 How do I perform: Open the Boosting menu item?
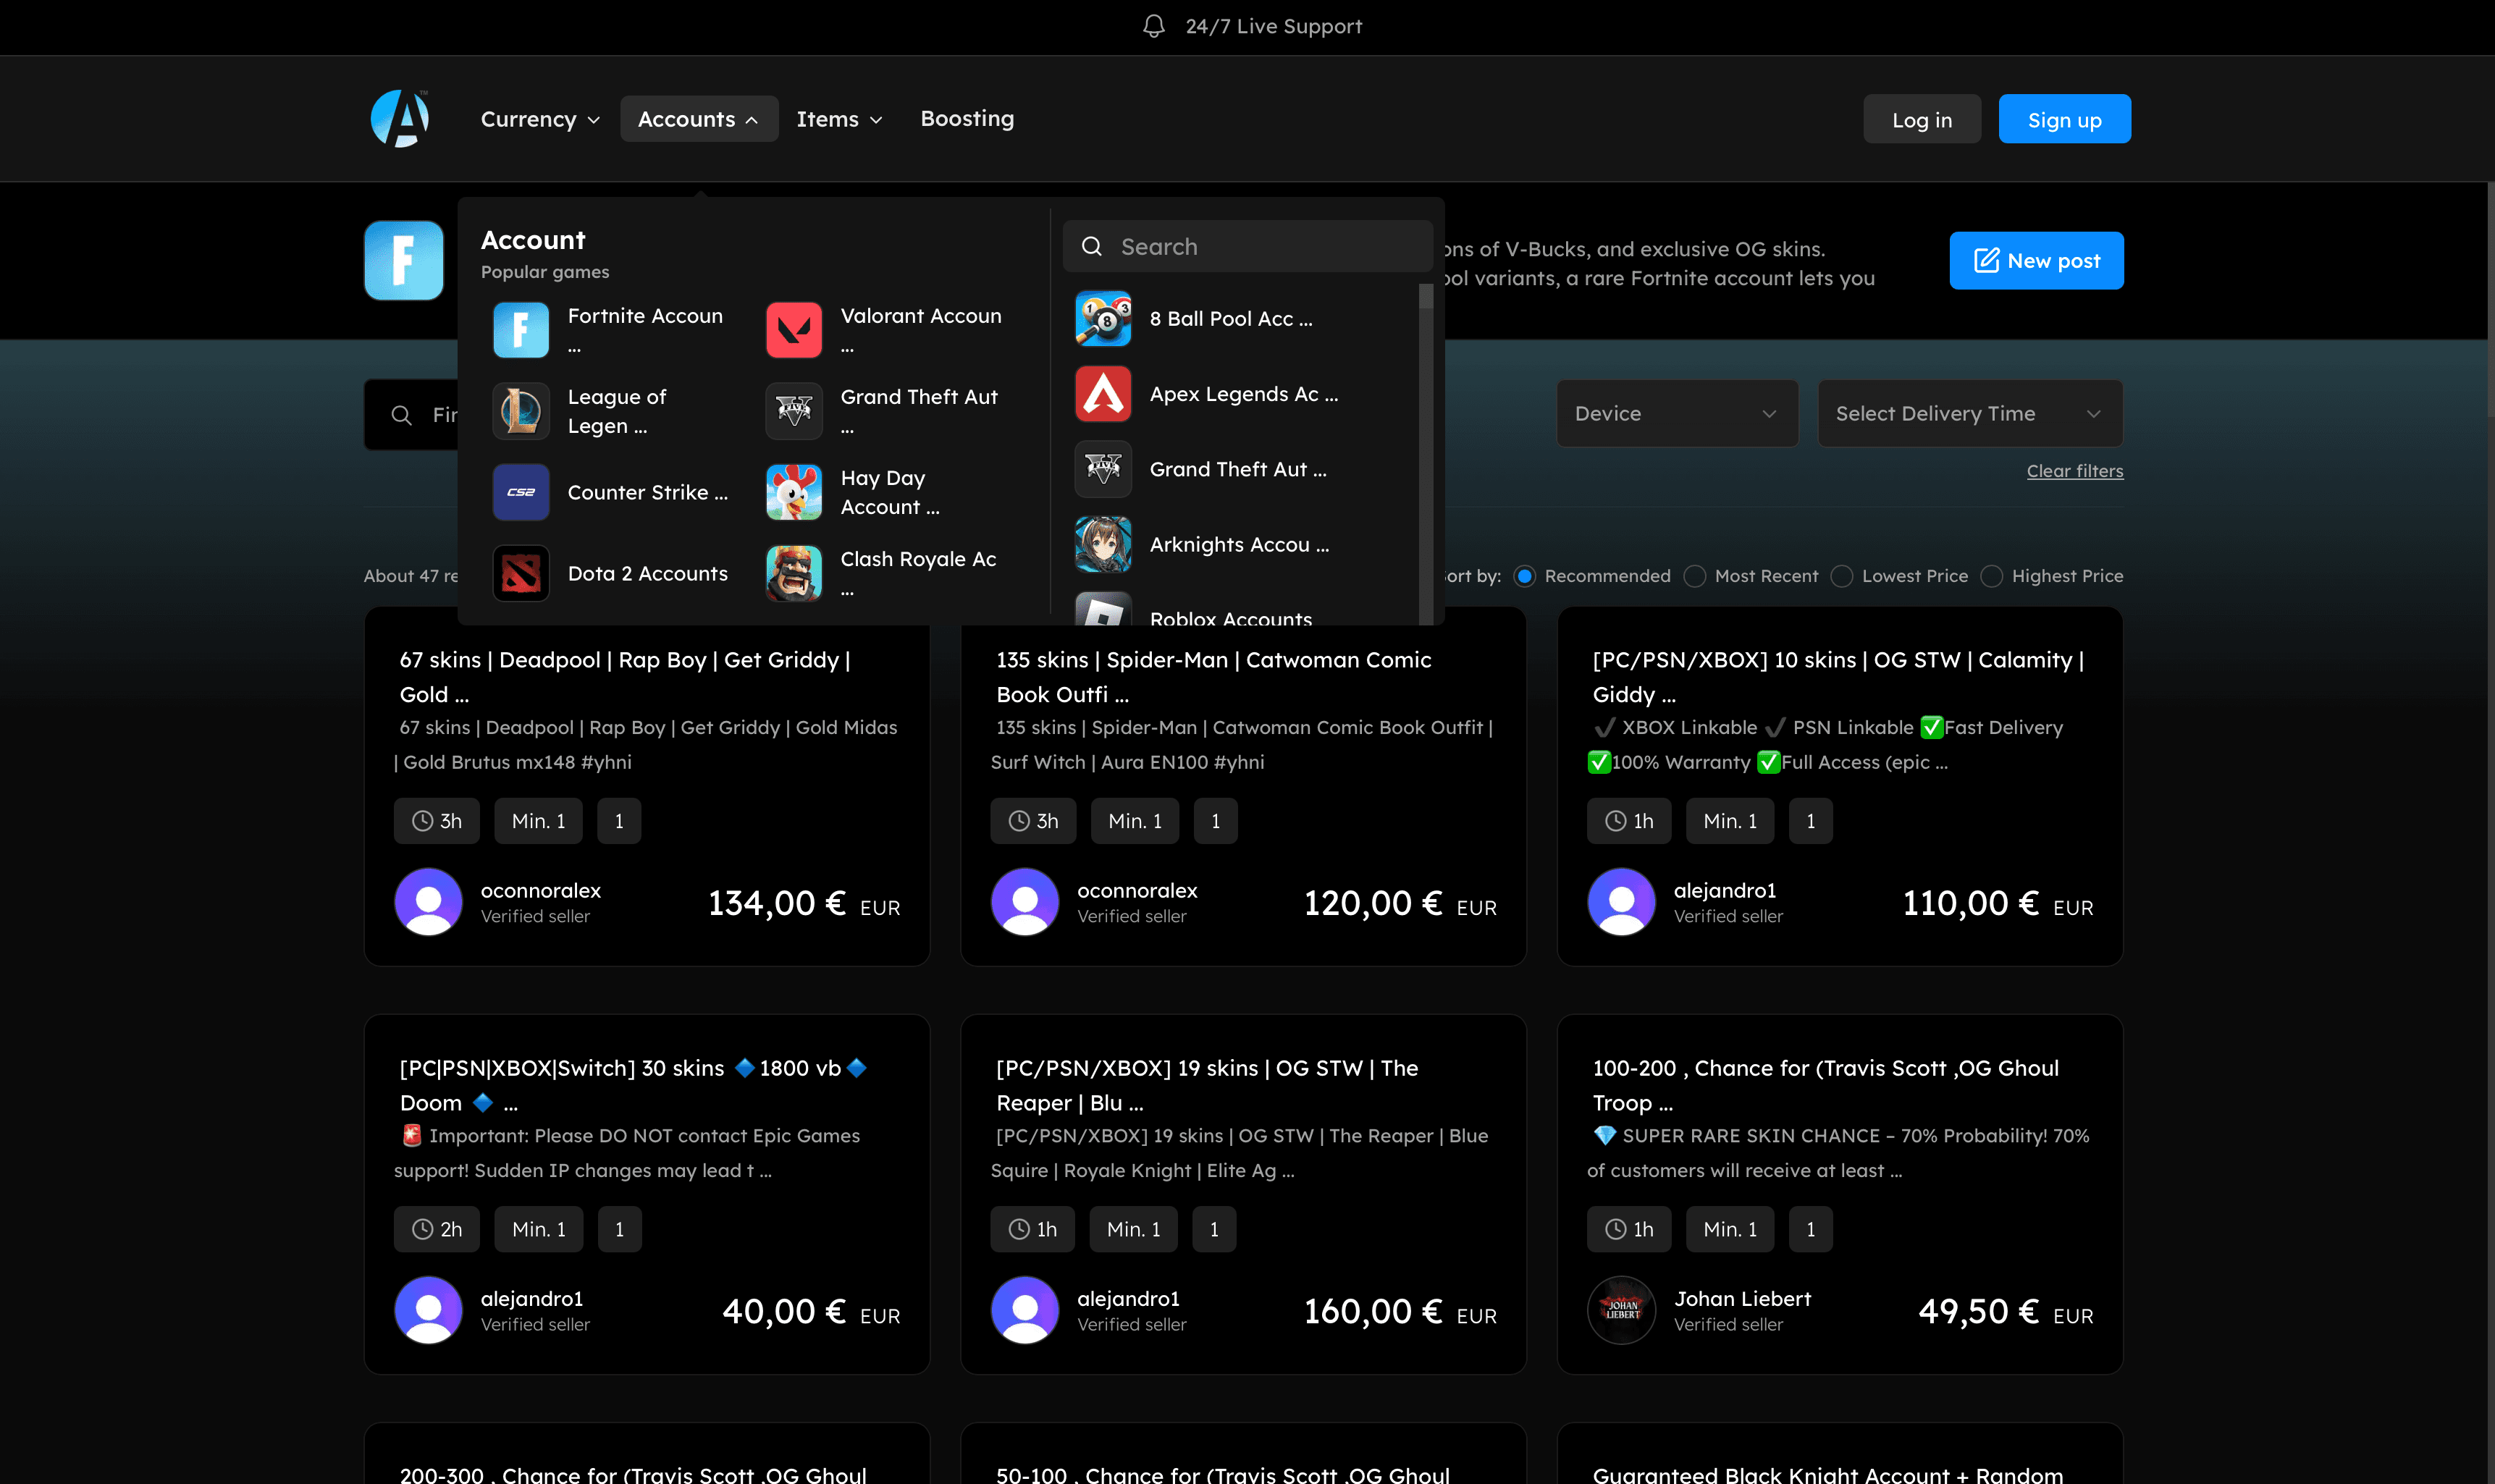pyautogui.click(x=966, y=119)
